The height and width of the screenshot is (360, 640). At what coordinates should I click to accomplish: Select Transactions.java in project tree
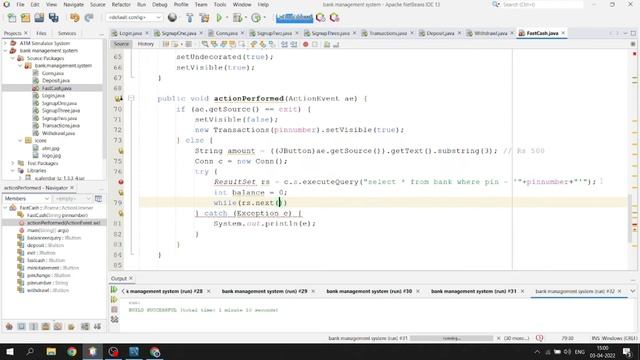[60, 126]
